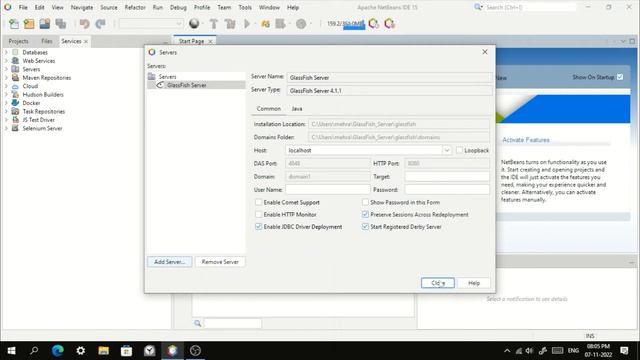The height and width of the screenshot is (360, 640).
Task: Expand the Servers node in Services panel
Action: (x=6, y=69)
